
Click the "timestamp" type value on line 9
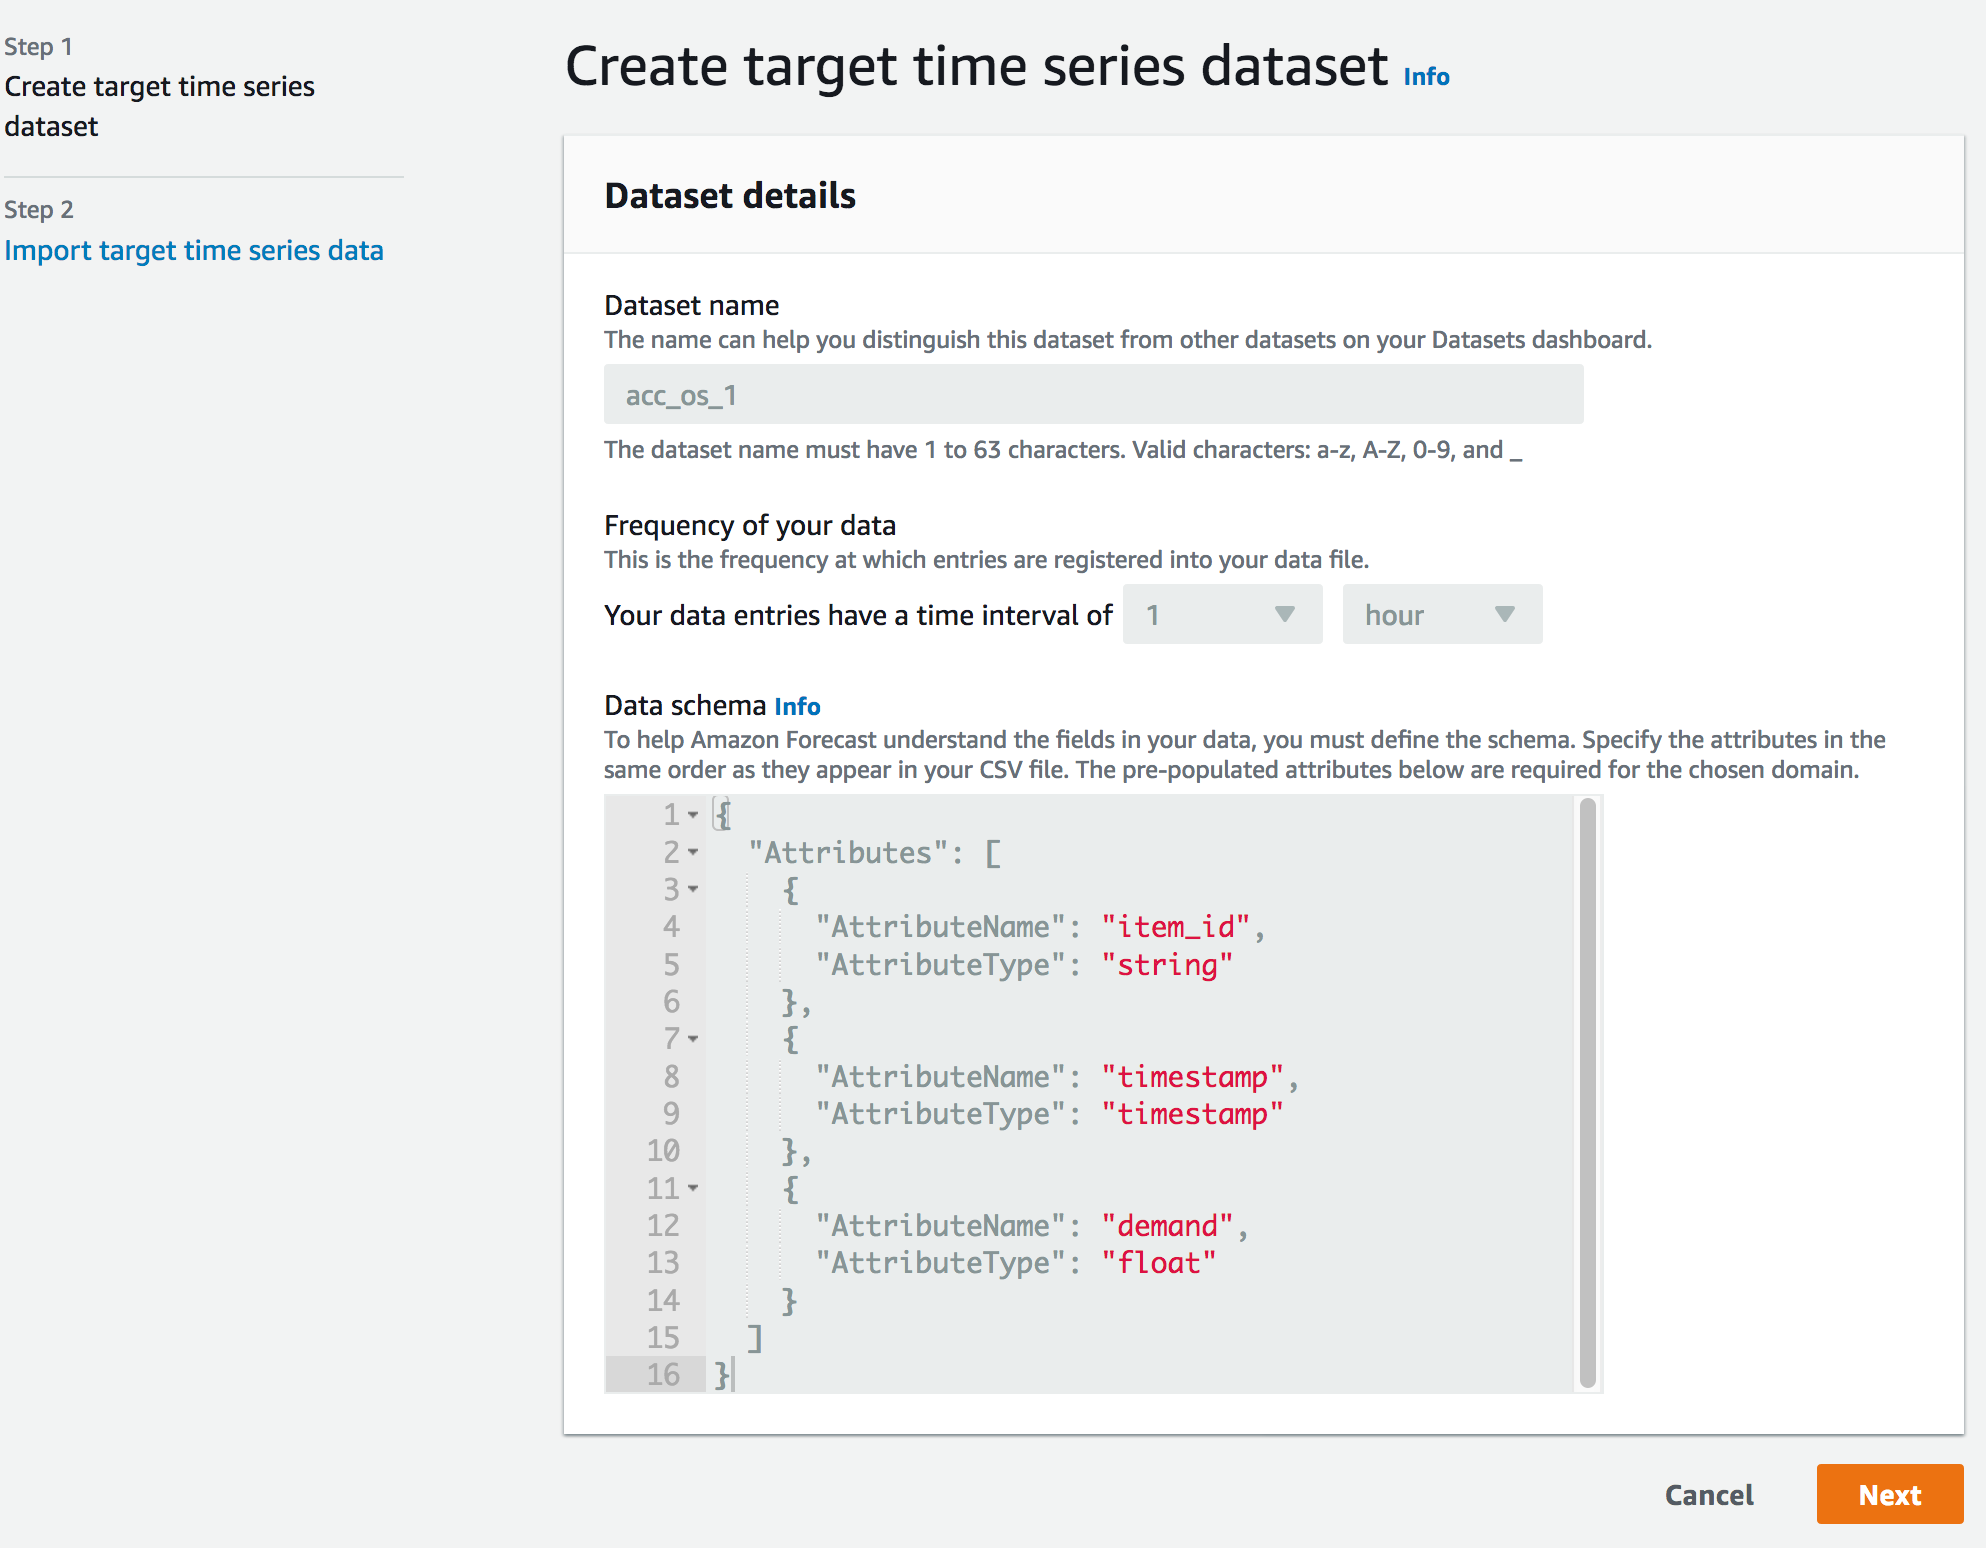(1192, 1114)
